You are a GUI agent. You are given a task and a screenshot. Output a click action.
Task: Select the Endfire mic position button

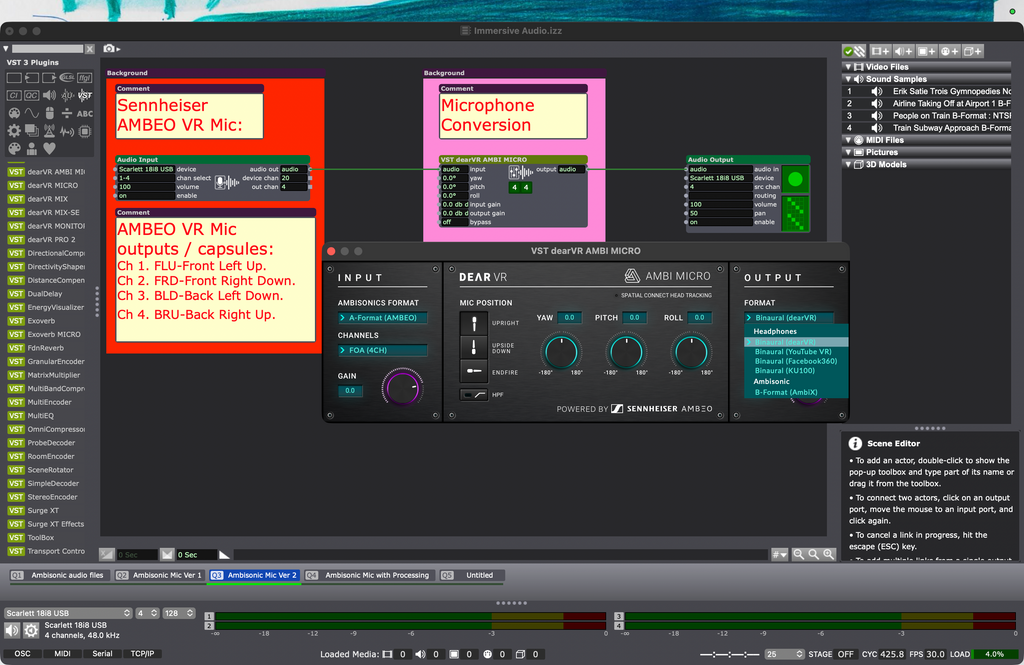click(x=473, y=371)
